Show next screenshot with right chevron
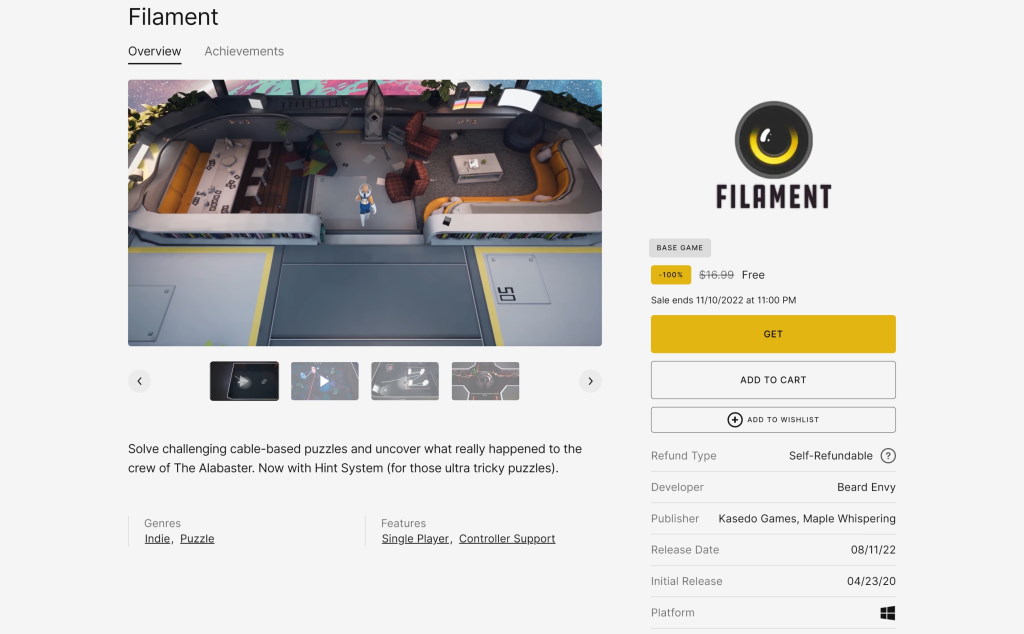 [590, 381]
